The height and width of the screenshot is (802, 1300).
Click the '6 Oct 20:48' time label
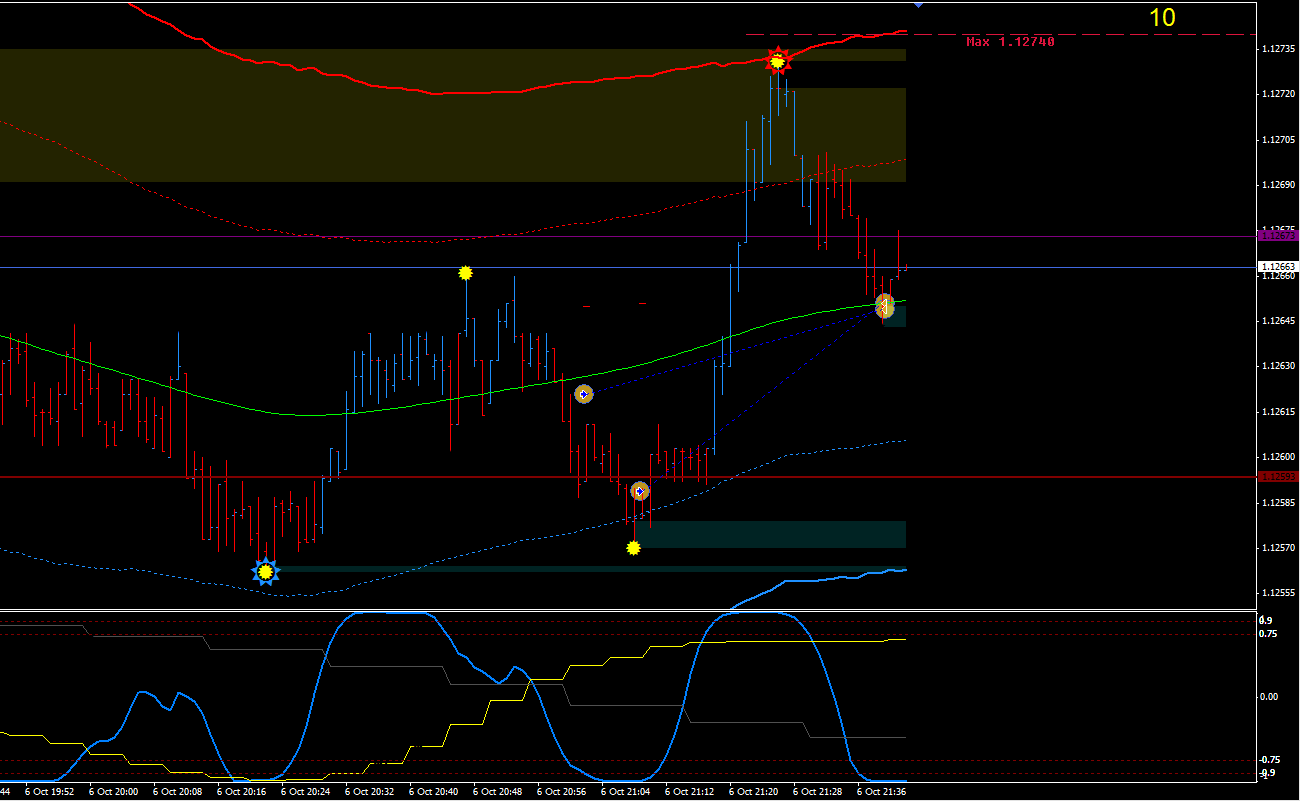pos(497,791)
